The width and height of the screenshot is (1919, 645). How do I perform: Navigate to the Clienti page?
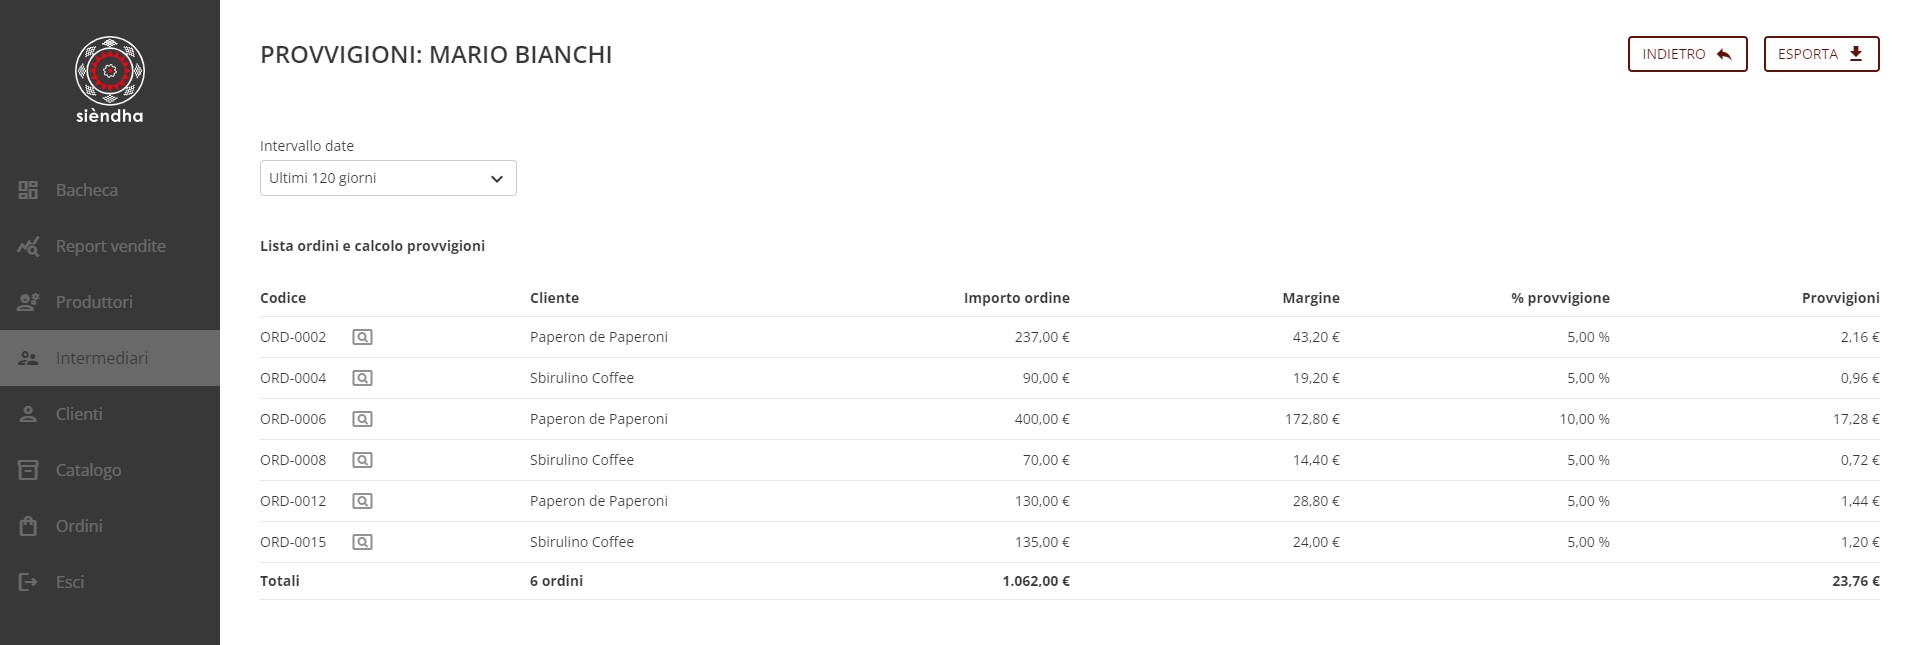pos(110,414)
